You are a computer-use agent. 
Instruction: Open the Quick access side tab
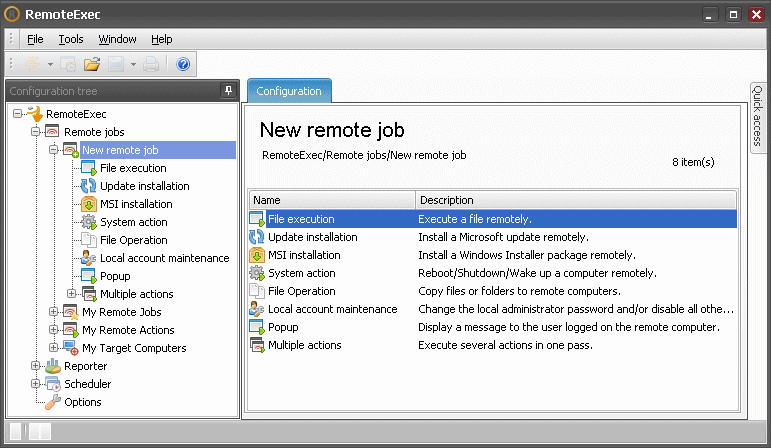tap(758, 117)
